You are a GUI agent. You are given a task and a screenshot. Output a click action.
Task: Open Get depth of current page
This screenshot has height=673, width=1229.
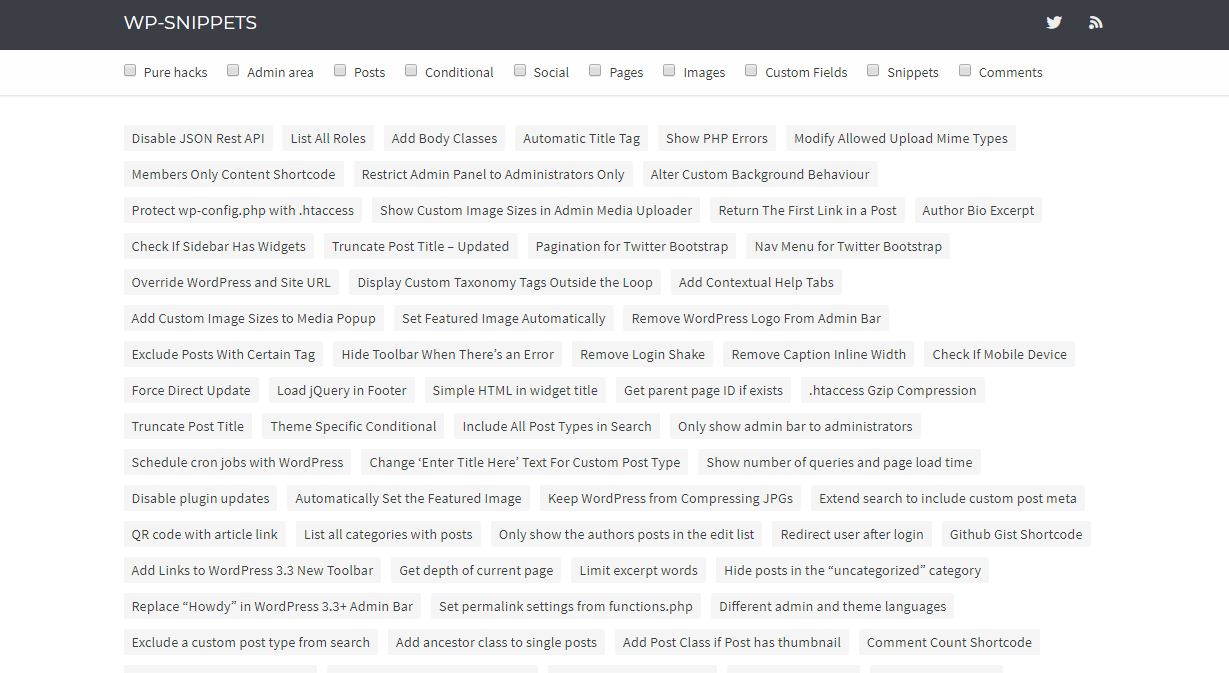pos(476,570)
